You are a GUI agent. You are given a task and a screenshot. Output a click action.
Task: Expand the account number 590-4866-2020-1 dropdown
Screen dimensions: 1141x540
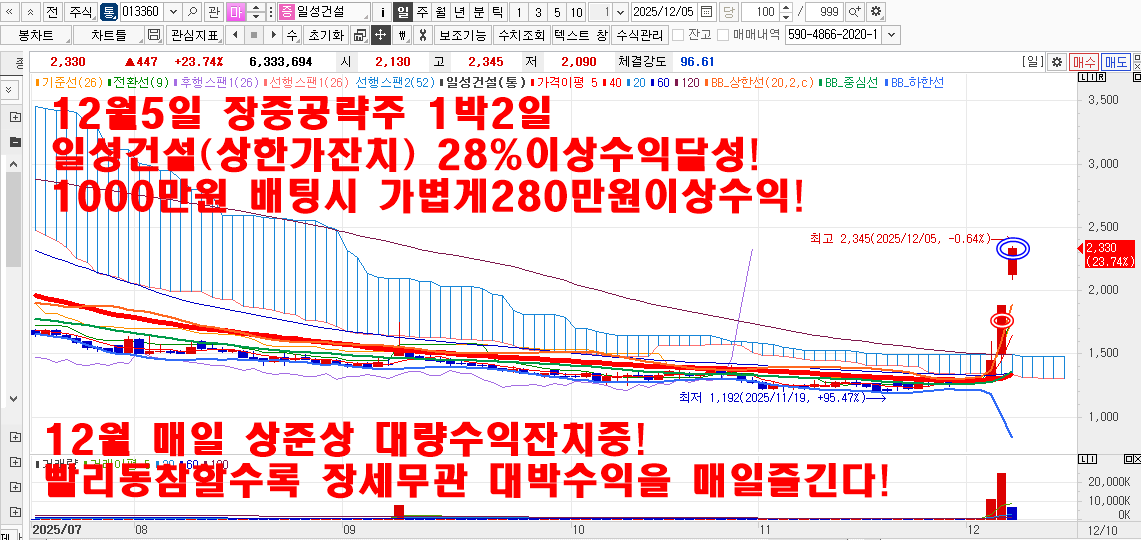[x=891, y=35]
